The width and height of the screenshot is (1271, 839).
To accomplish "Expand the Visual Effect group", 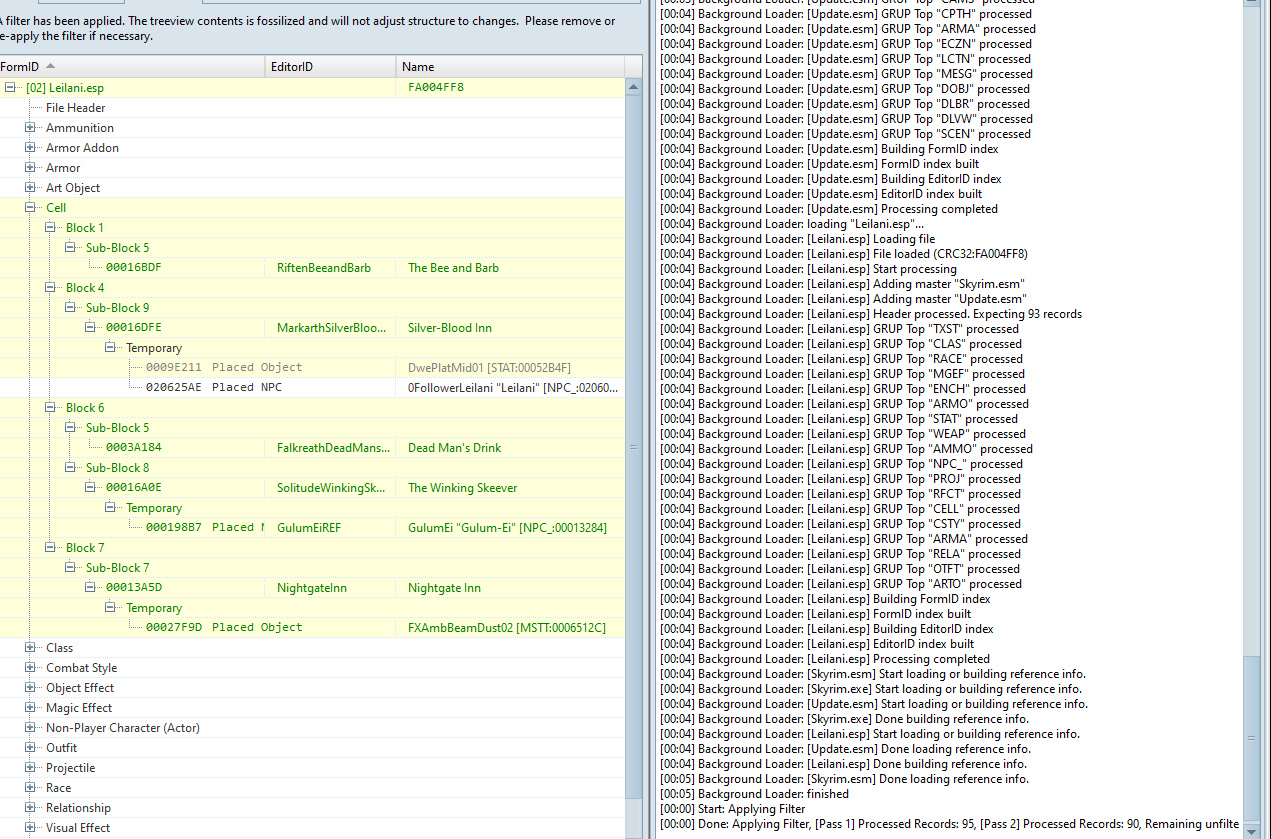I will 30,828.
